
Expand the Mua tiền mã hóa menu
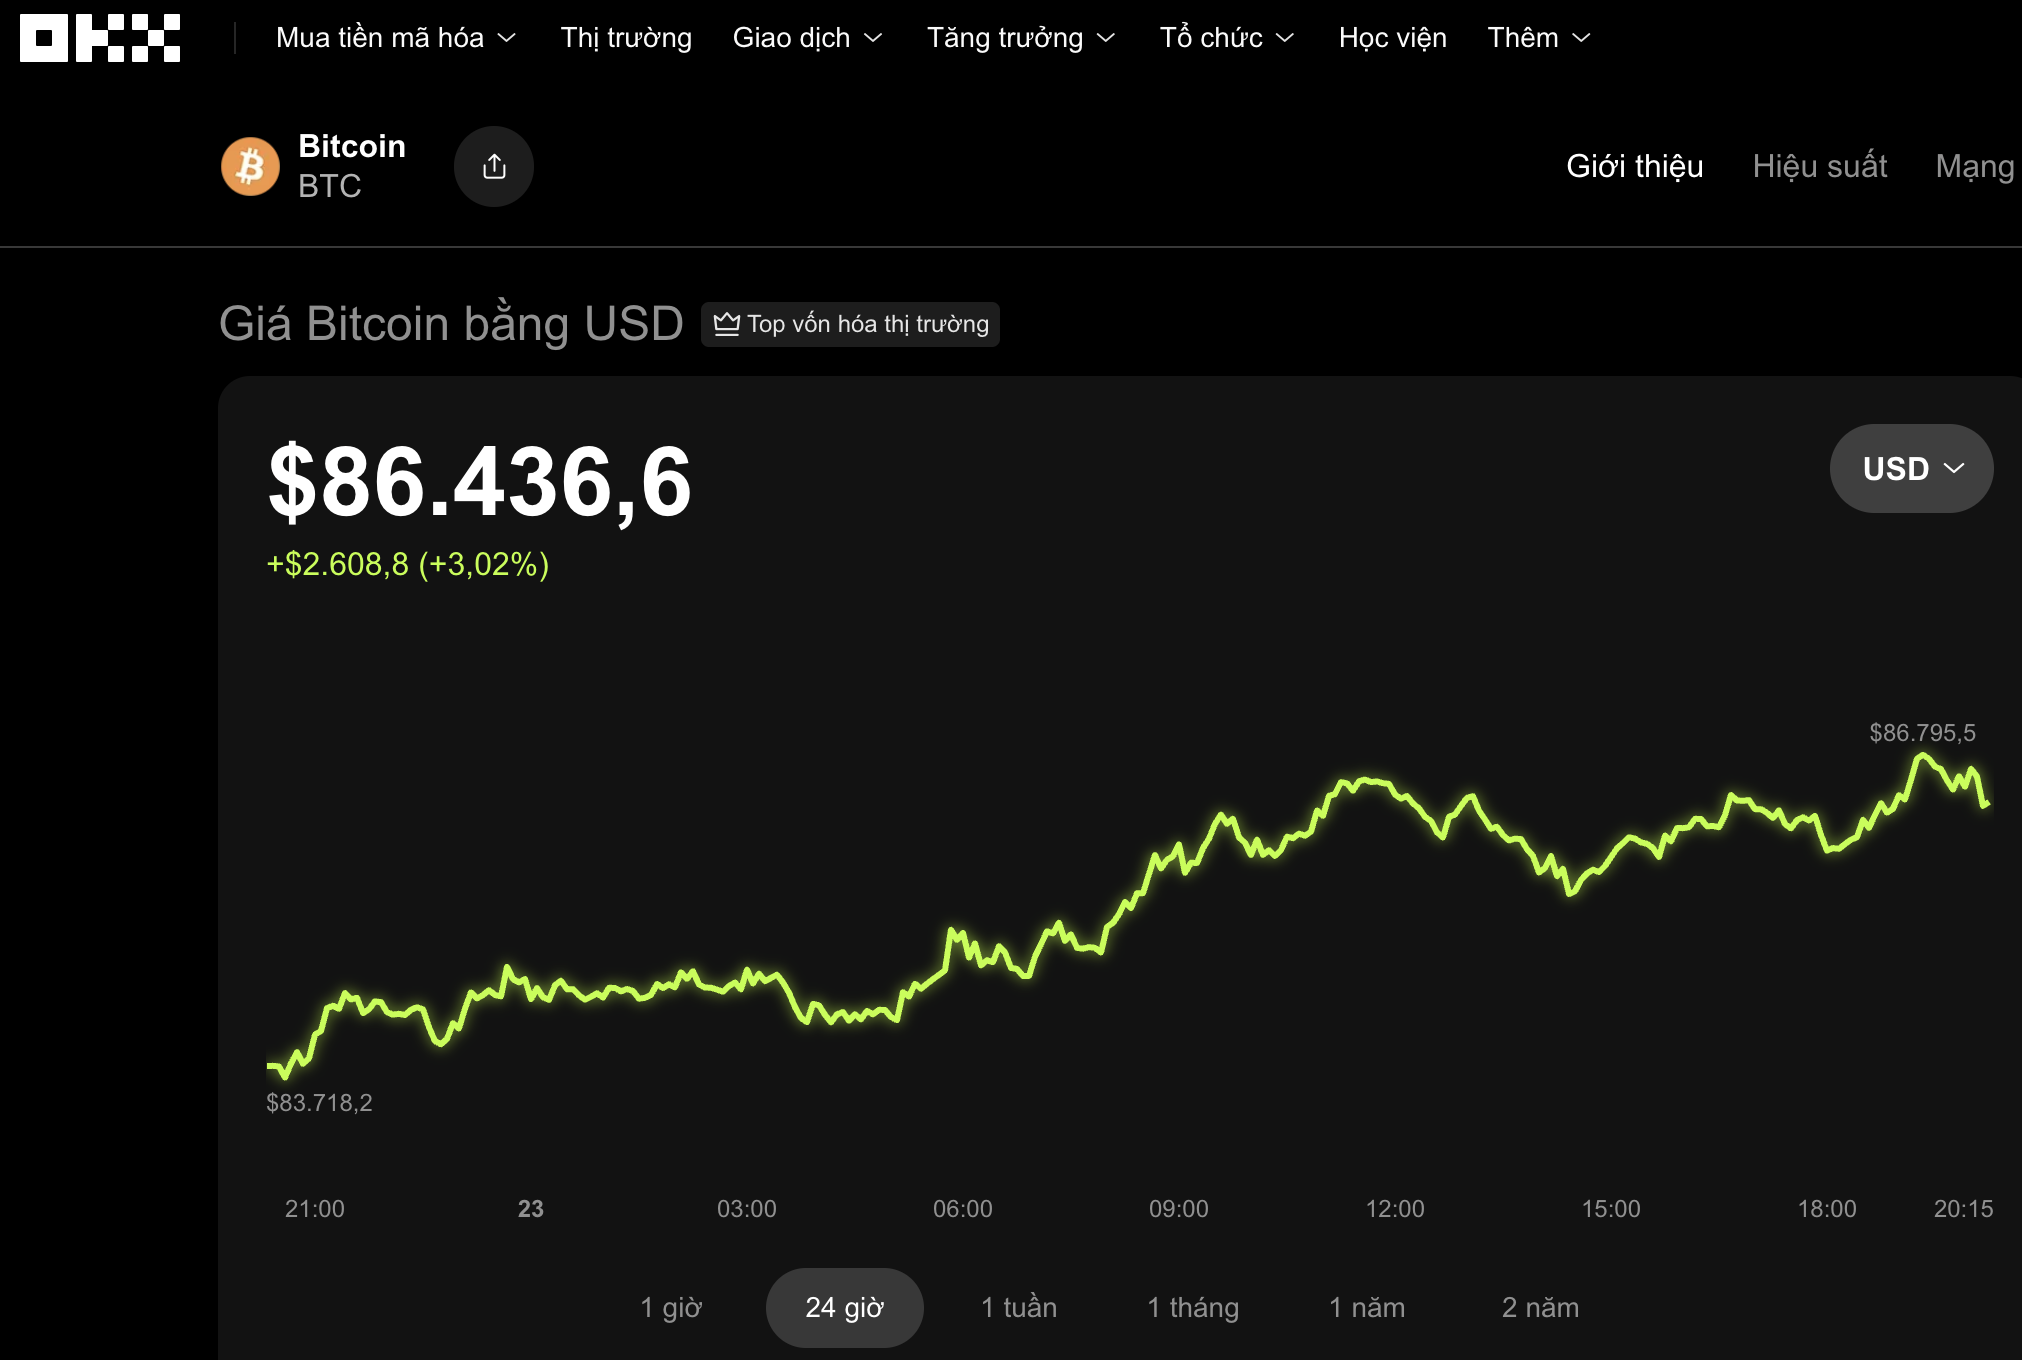point(396,38)
